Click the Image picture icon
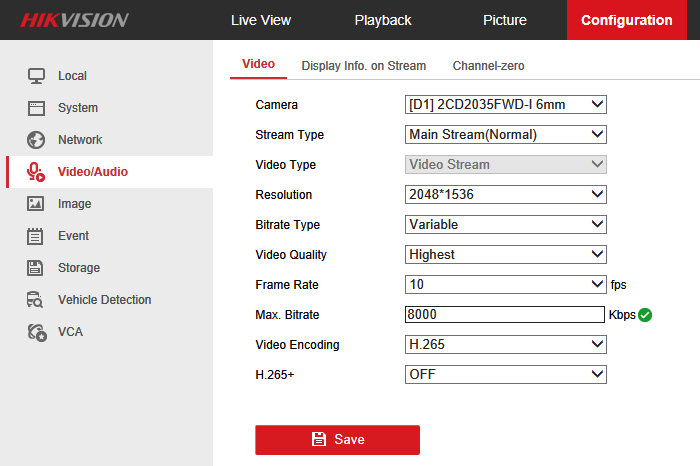Viewport: 700px width, 466px height. pos(35,204)
